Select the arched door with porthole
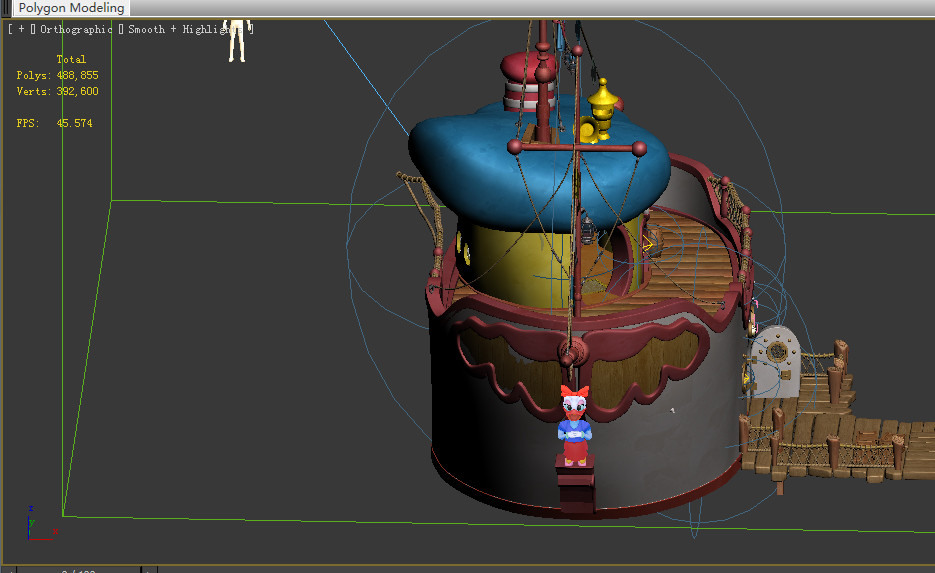The width and height of the screenshot is (935, 573). click(774, 363)
